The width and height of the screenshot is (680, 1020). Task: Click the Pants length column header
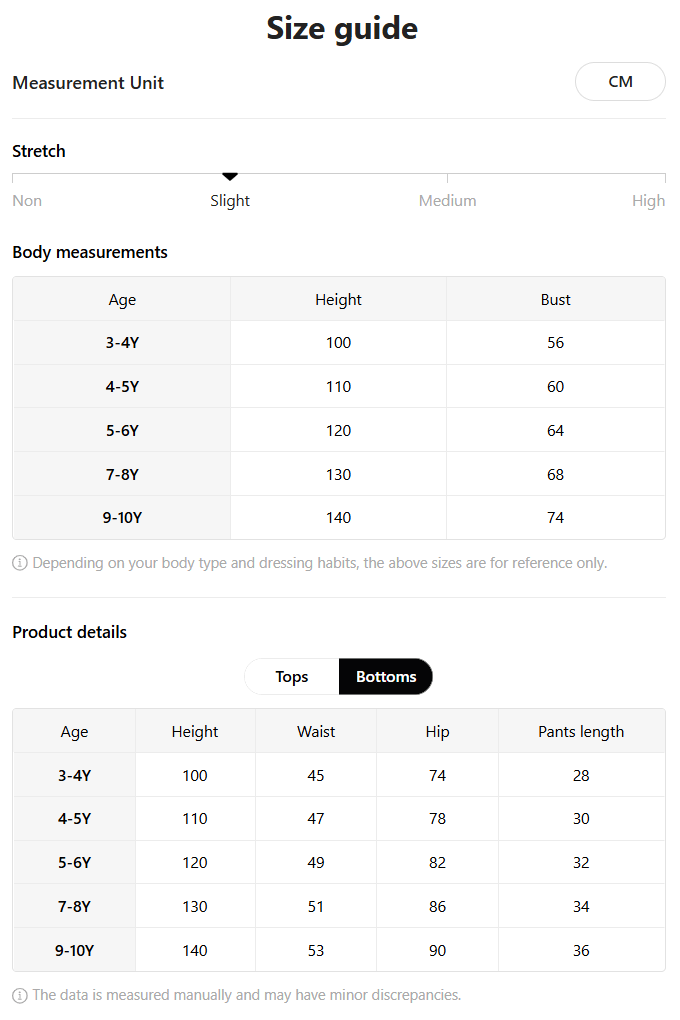[581, 731]
